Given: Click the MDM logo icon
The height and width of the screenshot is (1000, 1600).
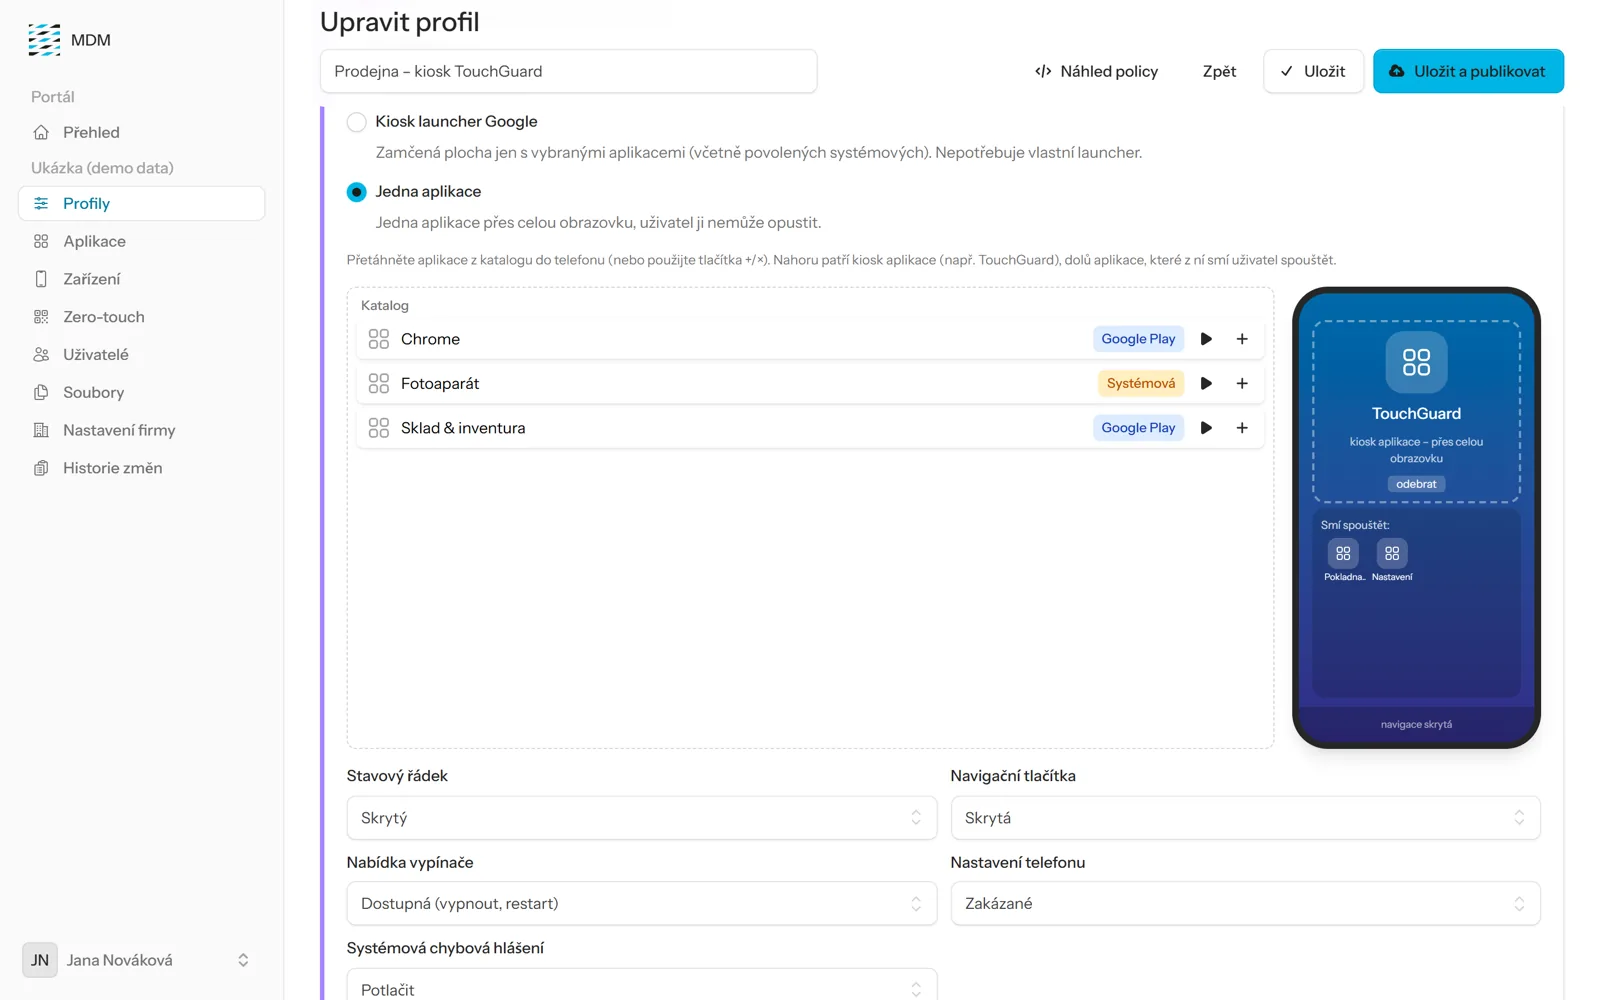Looking at the screenshot, I should coord(44,40).
